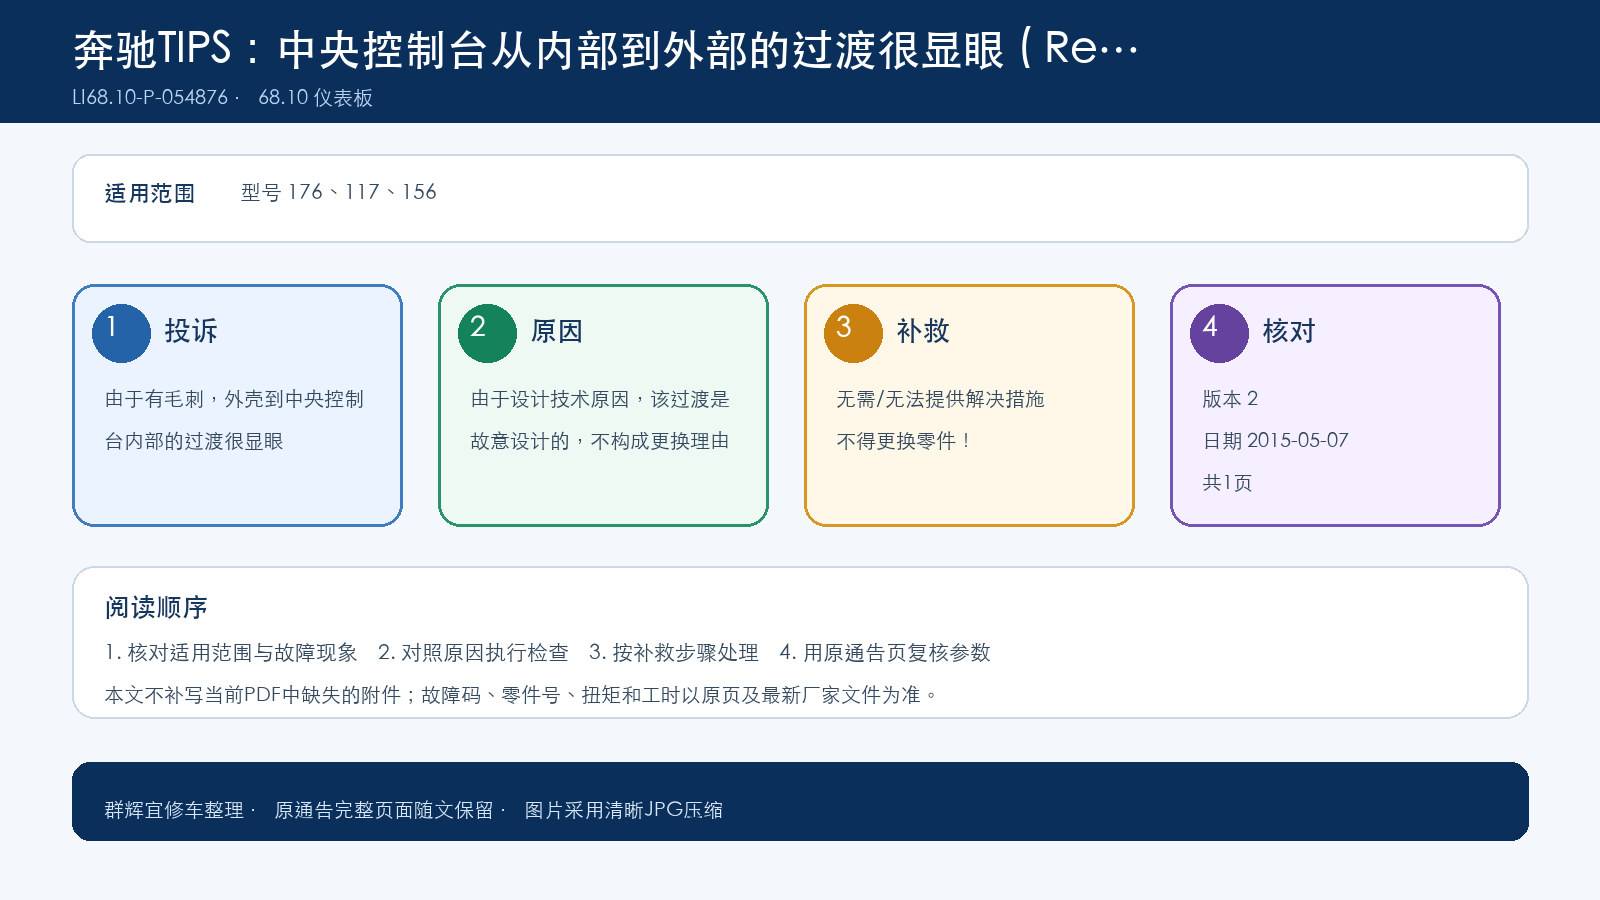Click the 68.10 仪表板 category text
The image size is (1600, 900).
316,97
